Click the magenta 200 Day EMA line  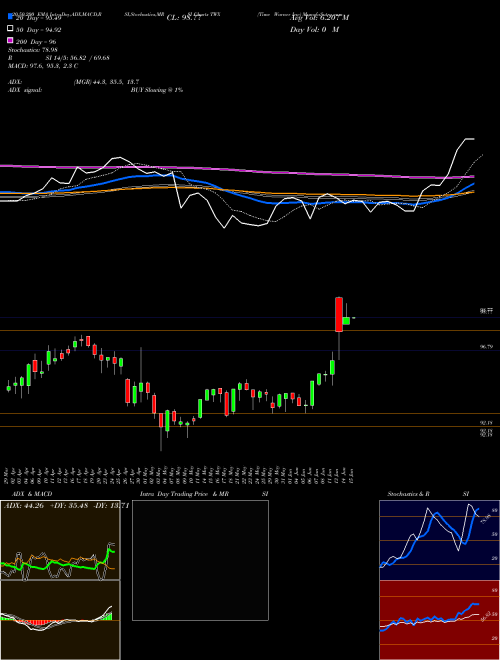tap(236, 170)
